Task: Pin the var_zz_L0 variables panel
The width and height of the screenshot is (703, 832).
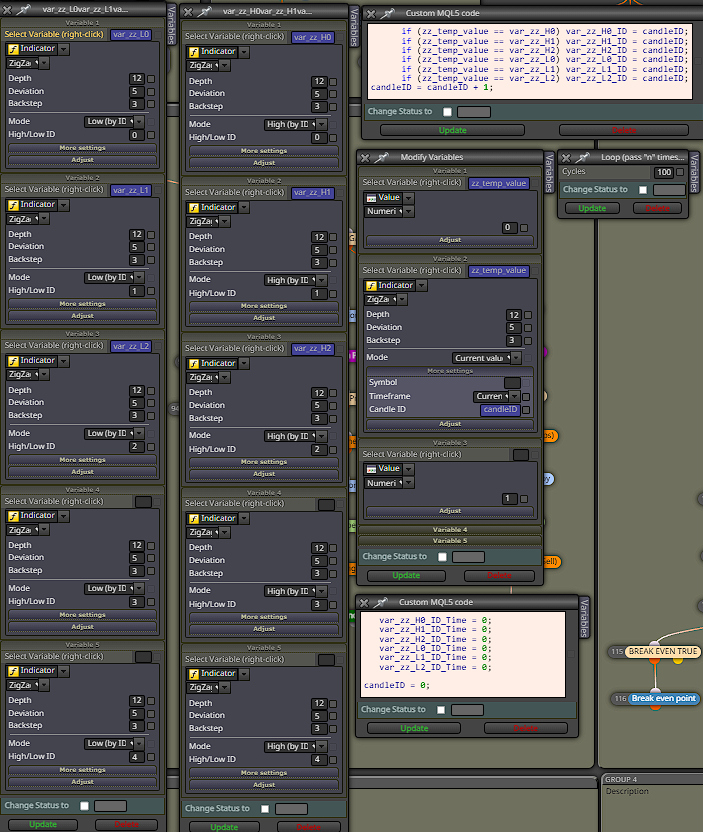Action: pyautogui.click(x=24, y=9)
